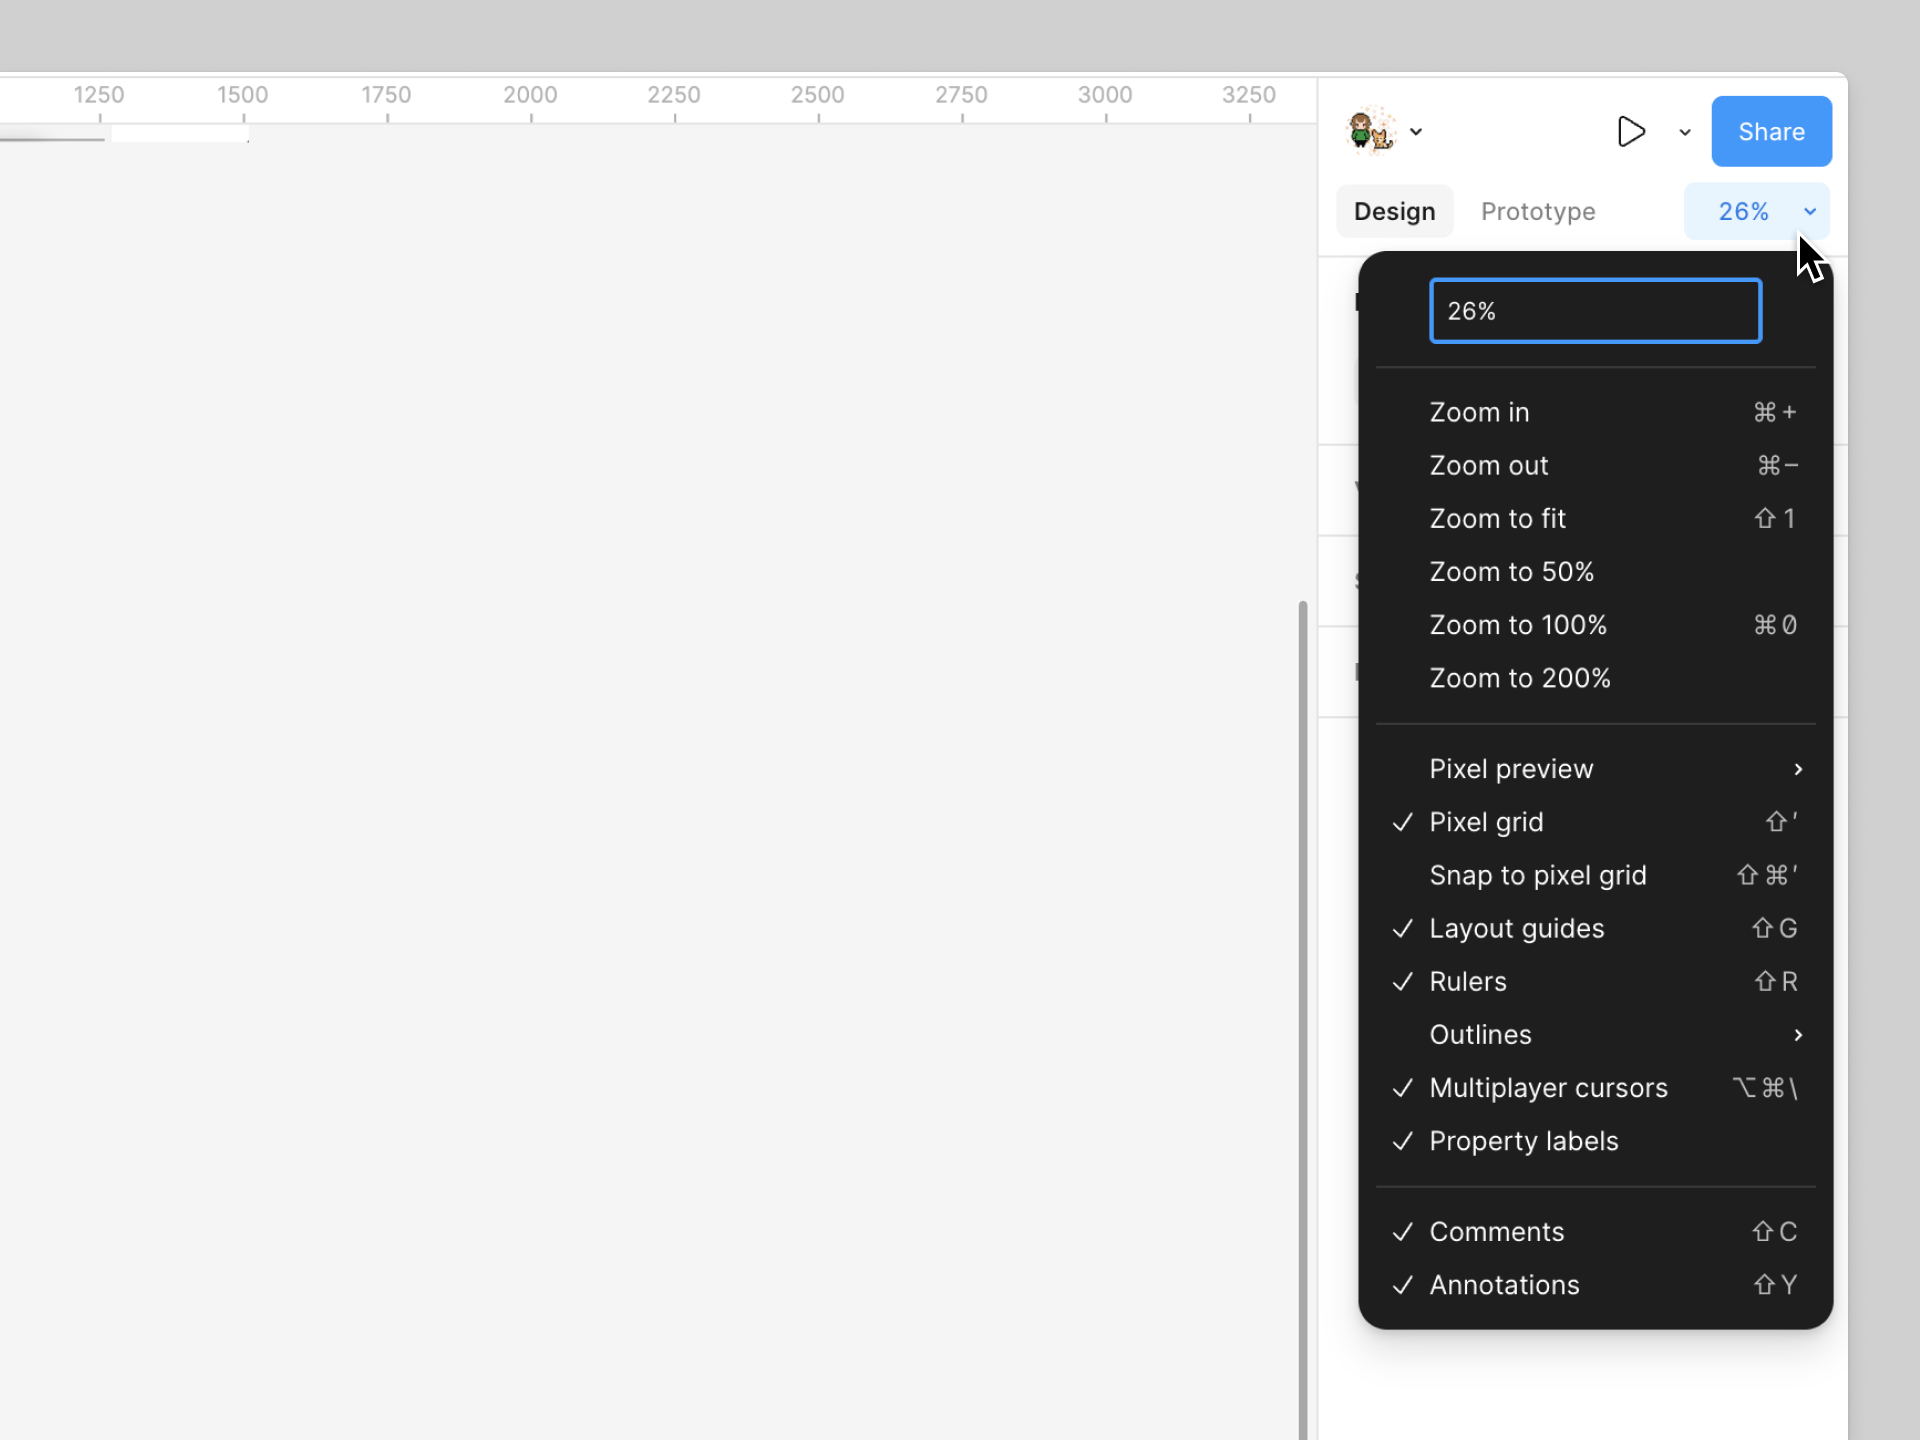Open the Pixel preview submenu arrow
The image size is (1920, 1440).
coord(1798,769)
